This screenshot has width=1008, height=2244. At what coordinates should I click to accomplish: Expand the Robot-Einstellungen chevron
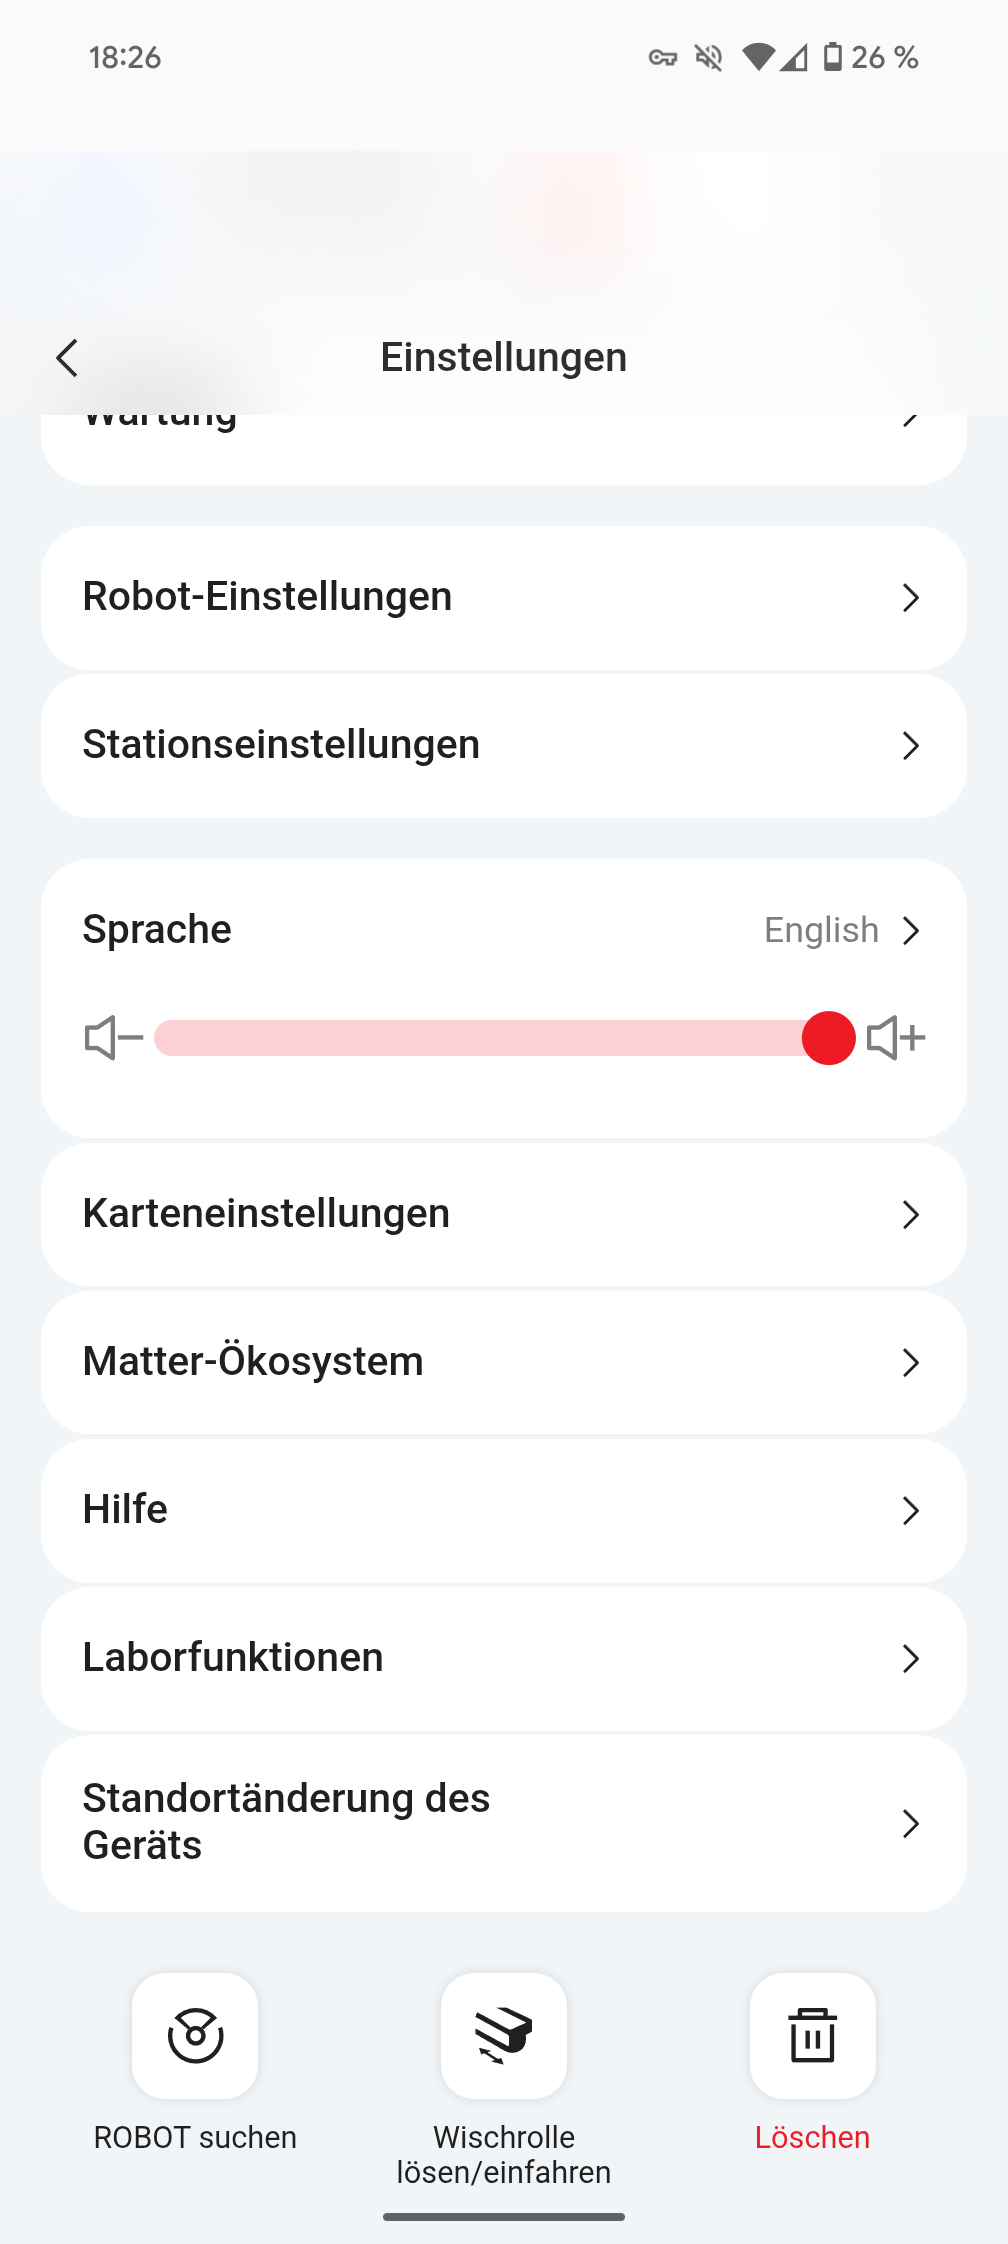tap(910, 598)
